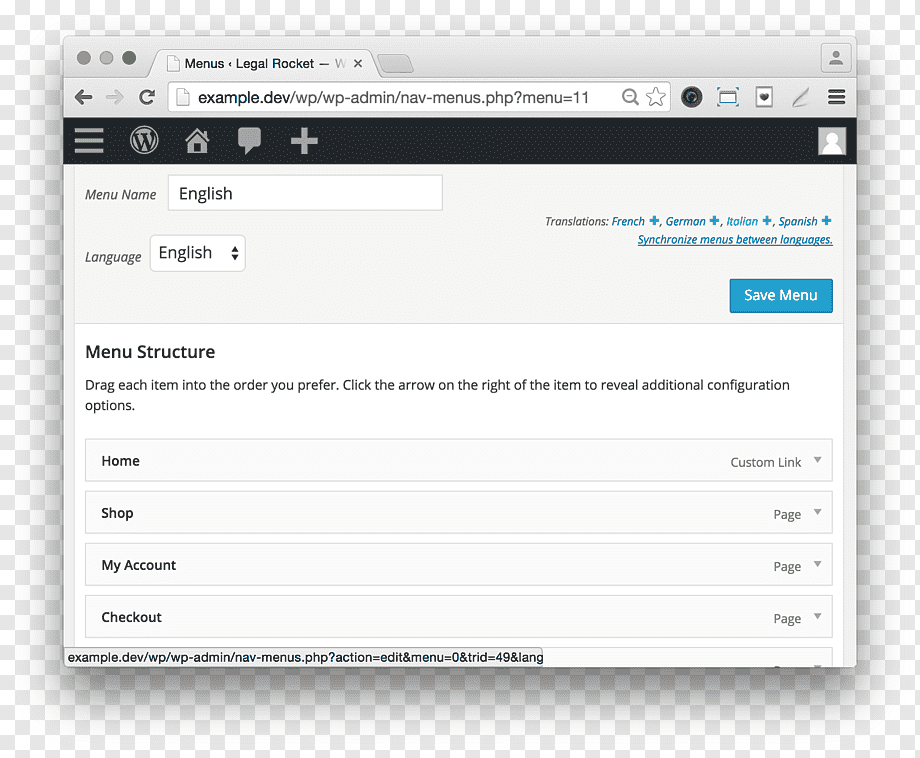
Task: Click the Menu Name text field
Action: coord(305,193)
